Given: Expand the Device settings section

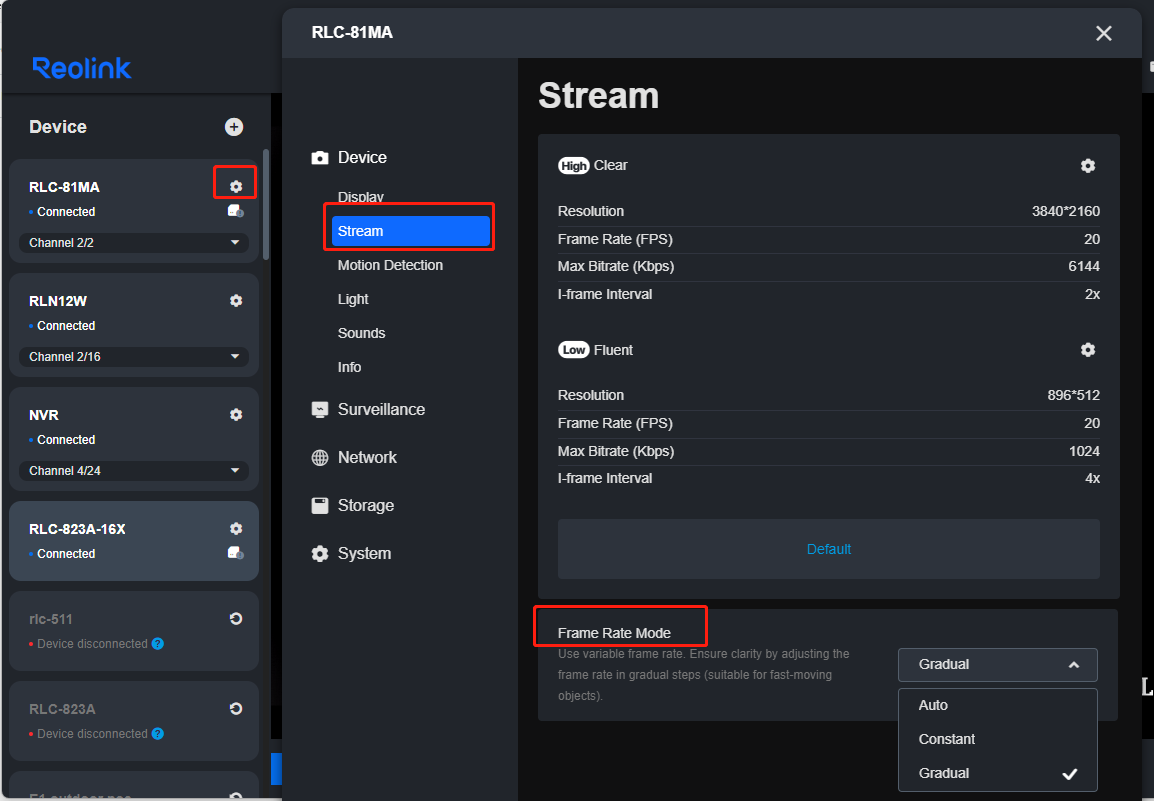Looking at the screenshot, I should [349, 158].
